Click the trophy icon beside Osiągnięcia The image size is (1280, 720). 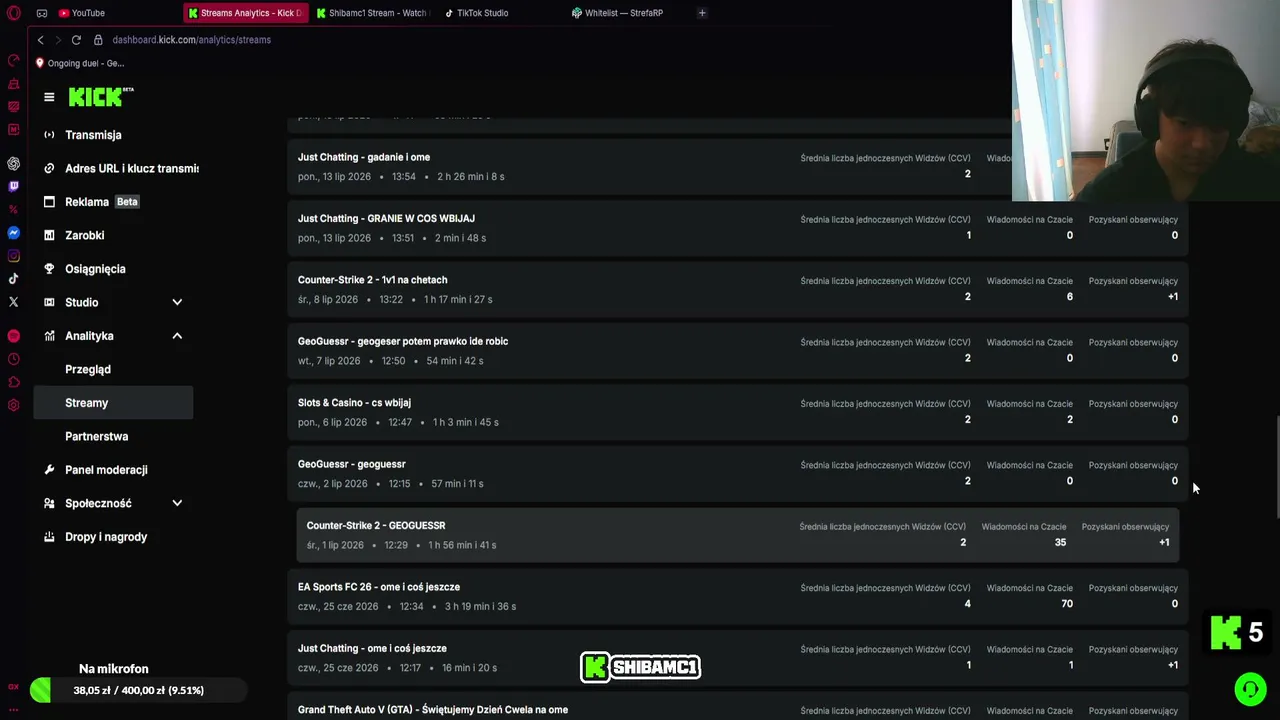tap(49, 269)
